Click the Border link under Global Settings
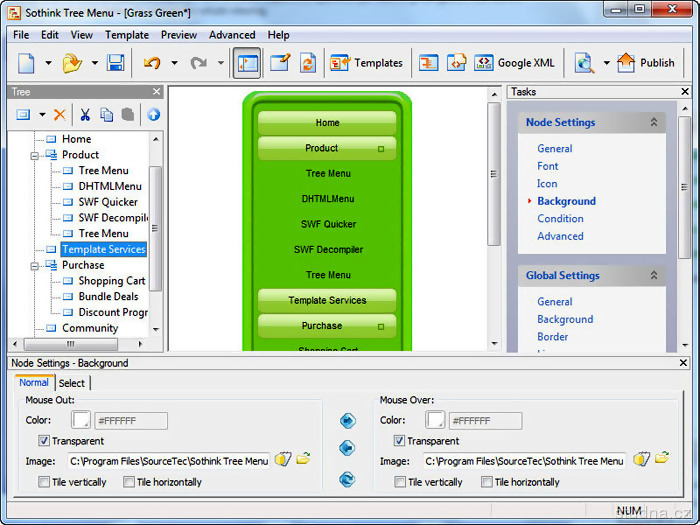 coord(552,337)
